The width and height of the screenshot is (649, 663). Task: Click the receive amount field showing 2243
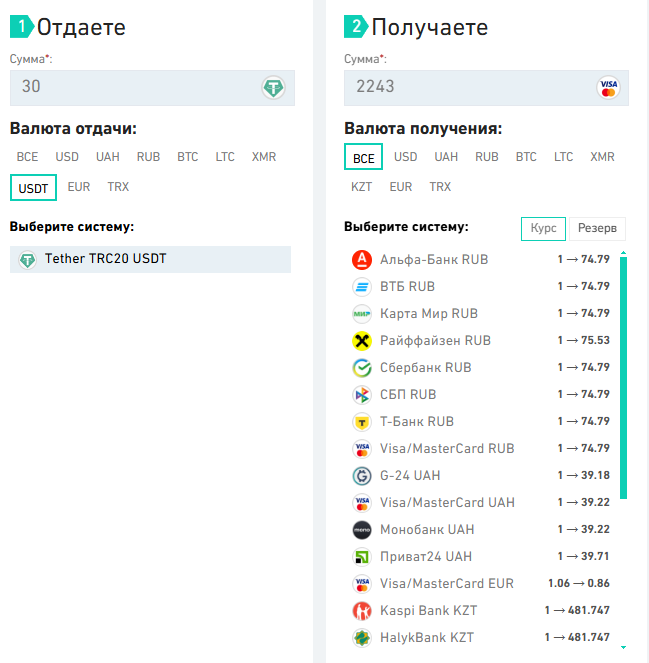(486, 88)
